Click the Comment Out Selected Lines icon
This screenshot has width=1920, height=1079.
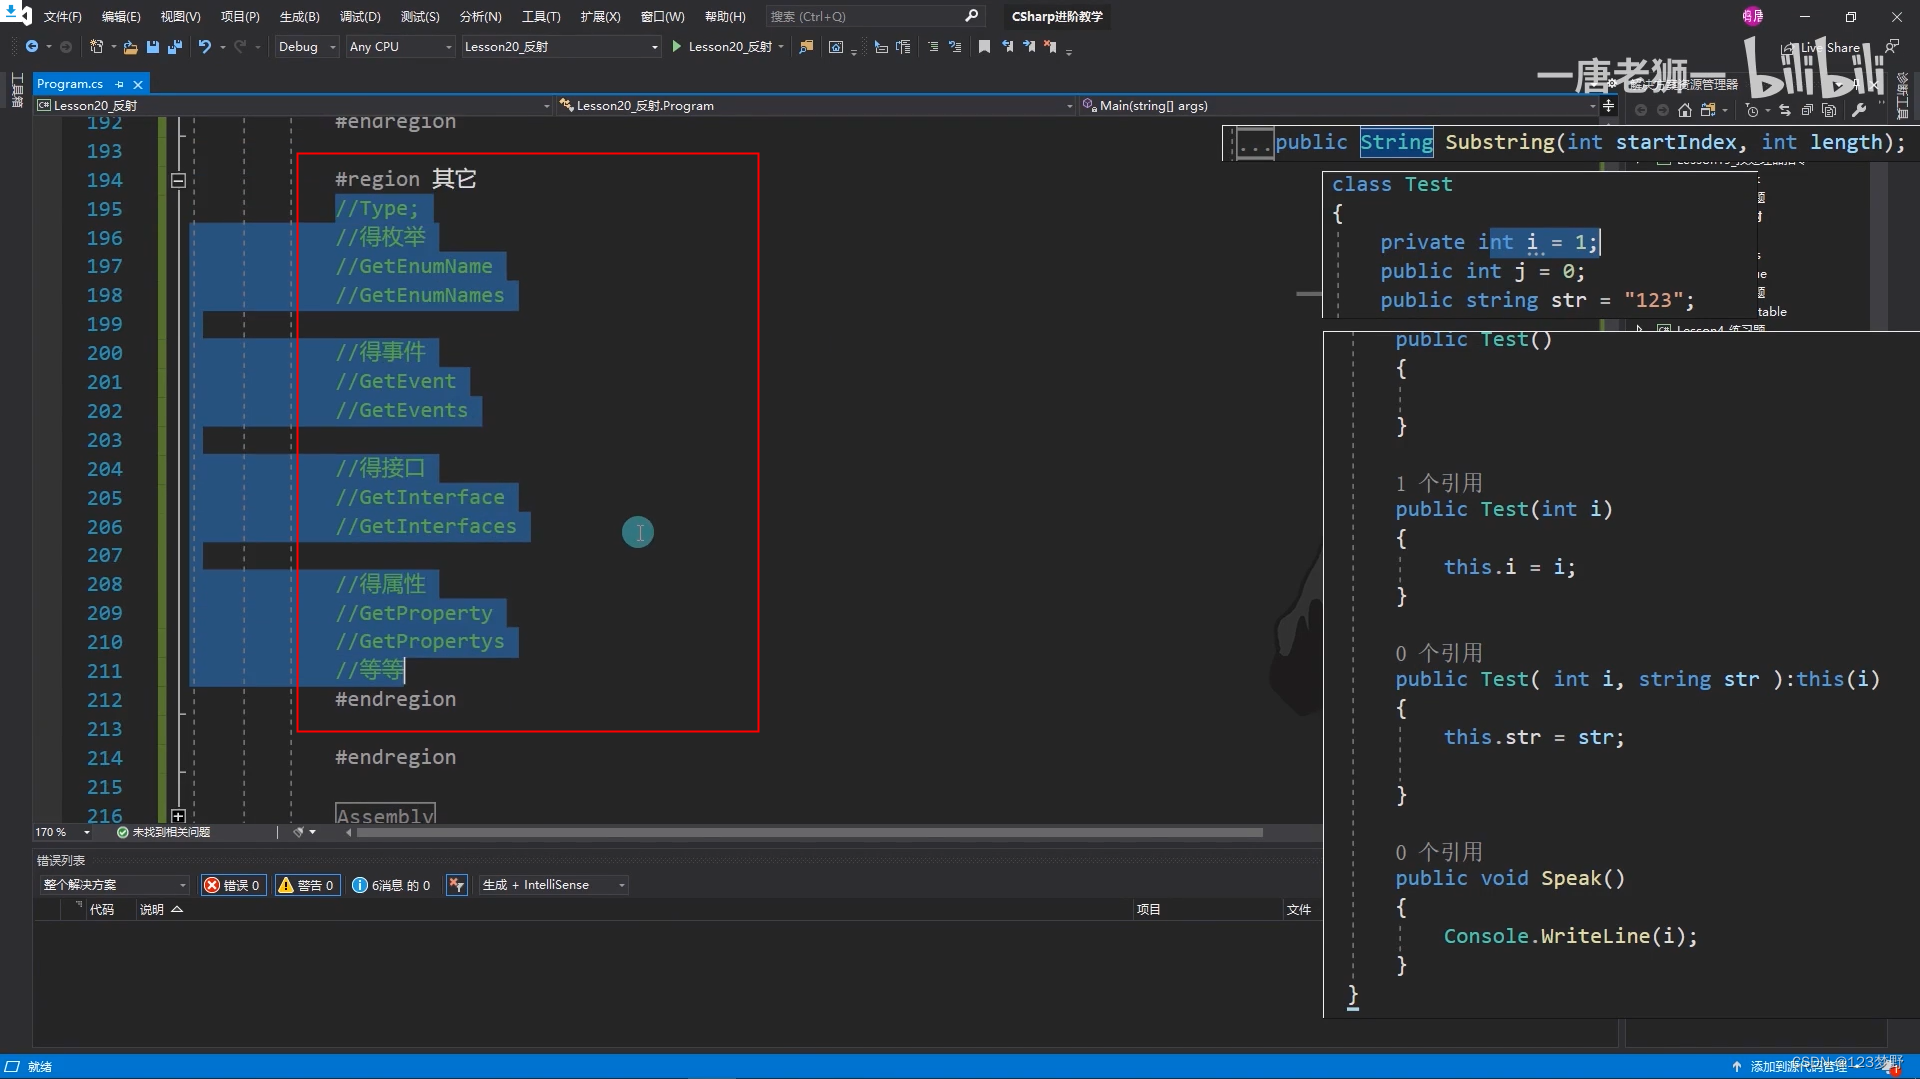(933, 47)
